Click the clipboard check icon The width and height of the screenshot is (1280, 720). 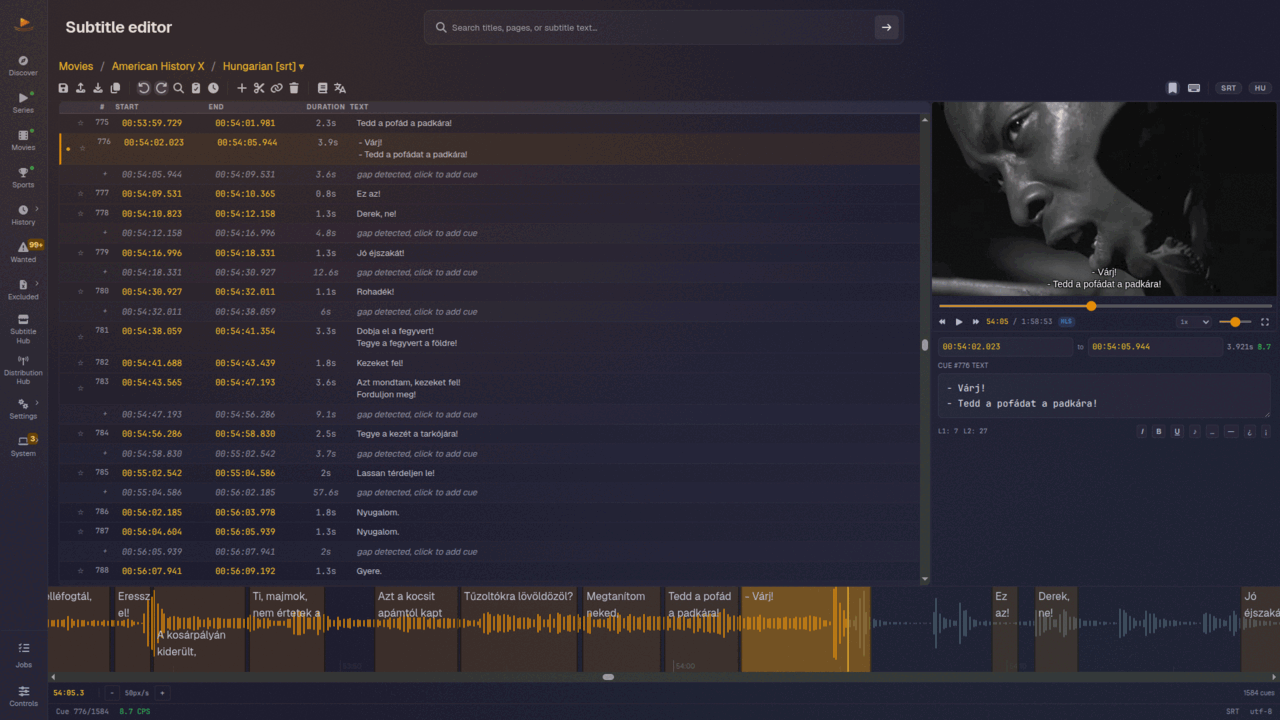pos(196,88)
